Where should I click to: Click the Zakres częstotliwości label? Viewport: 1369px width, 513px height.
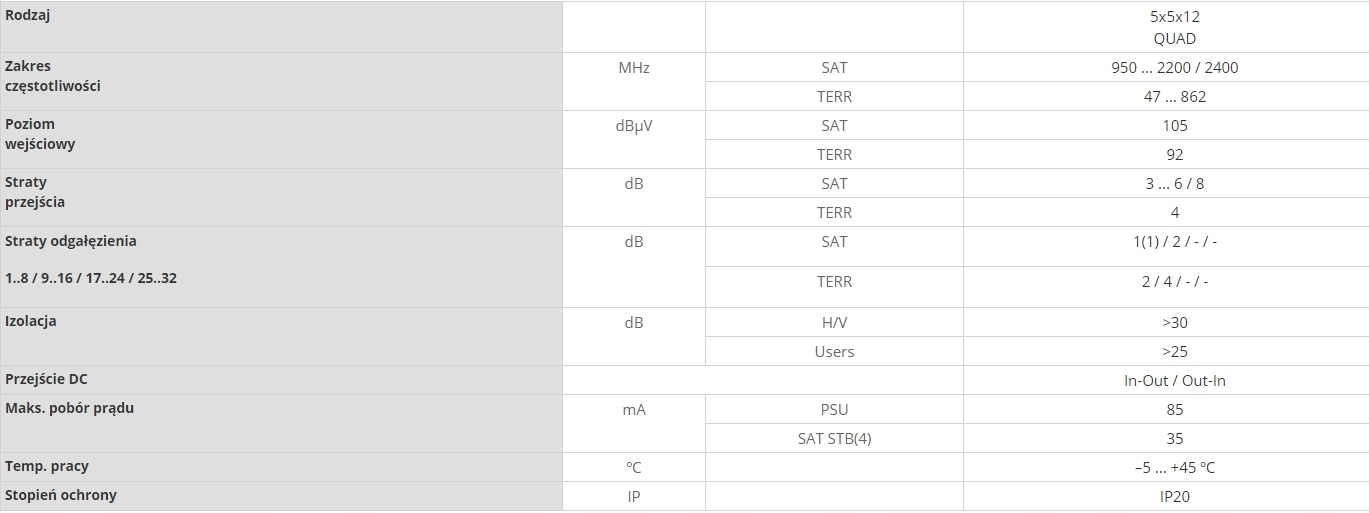tap(52, 76)
